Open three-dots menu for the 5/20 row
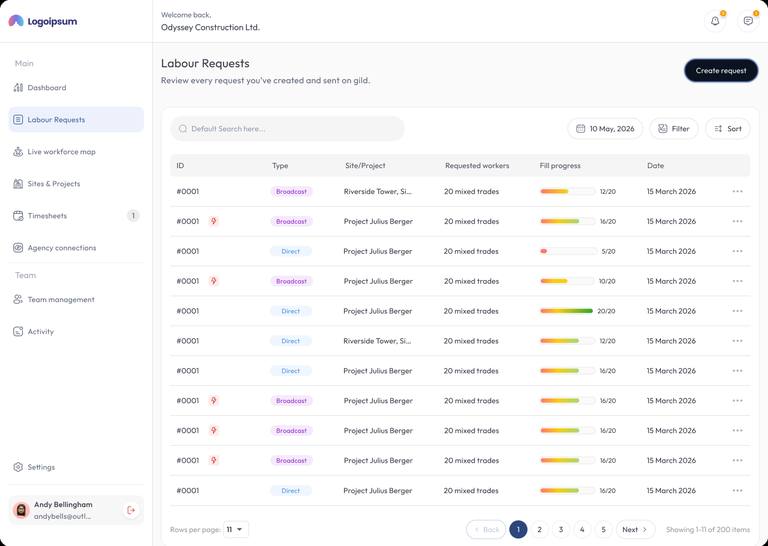 pos(737,251)
